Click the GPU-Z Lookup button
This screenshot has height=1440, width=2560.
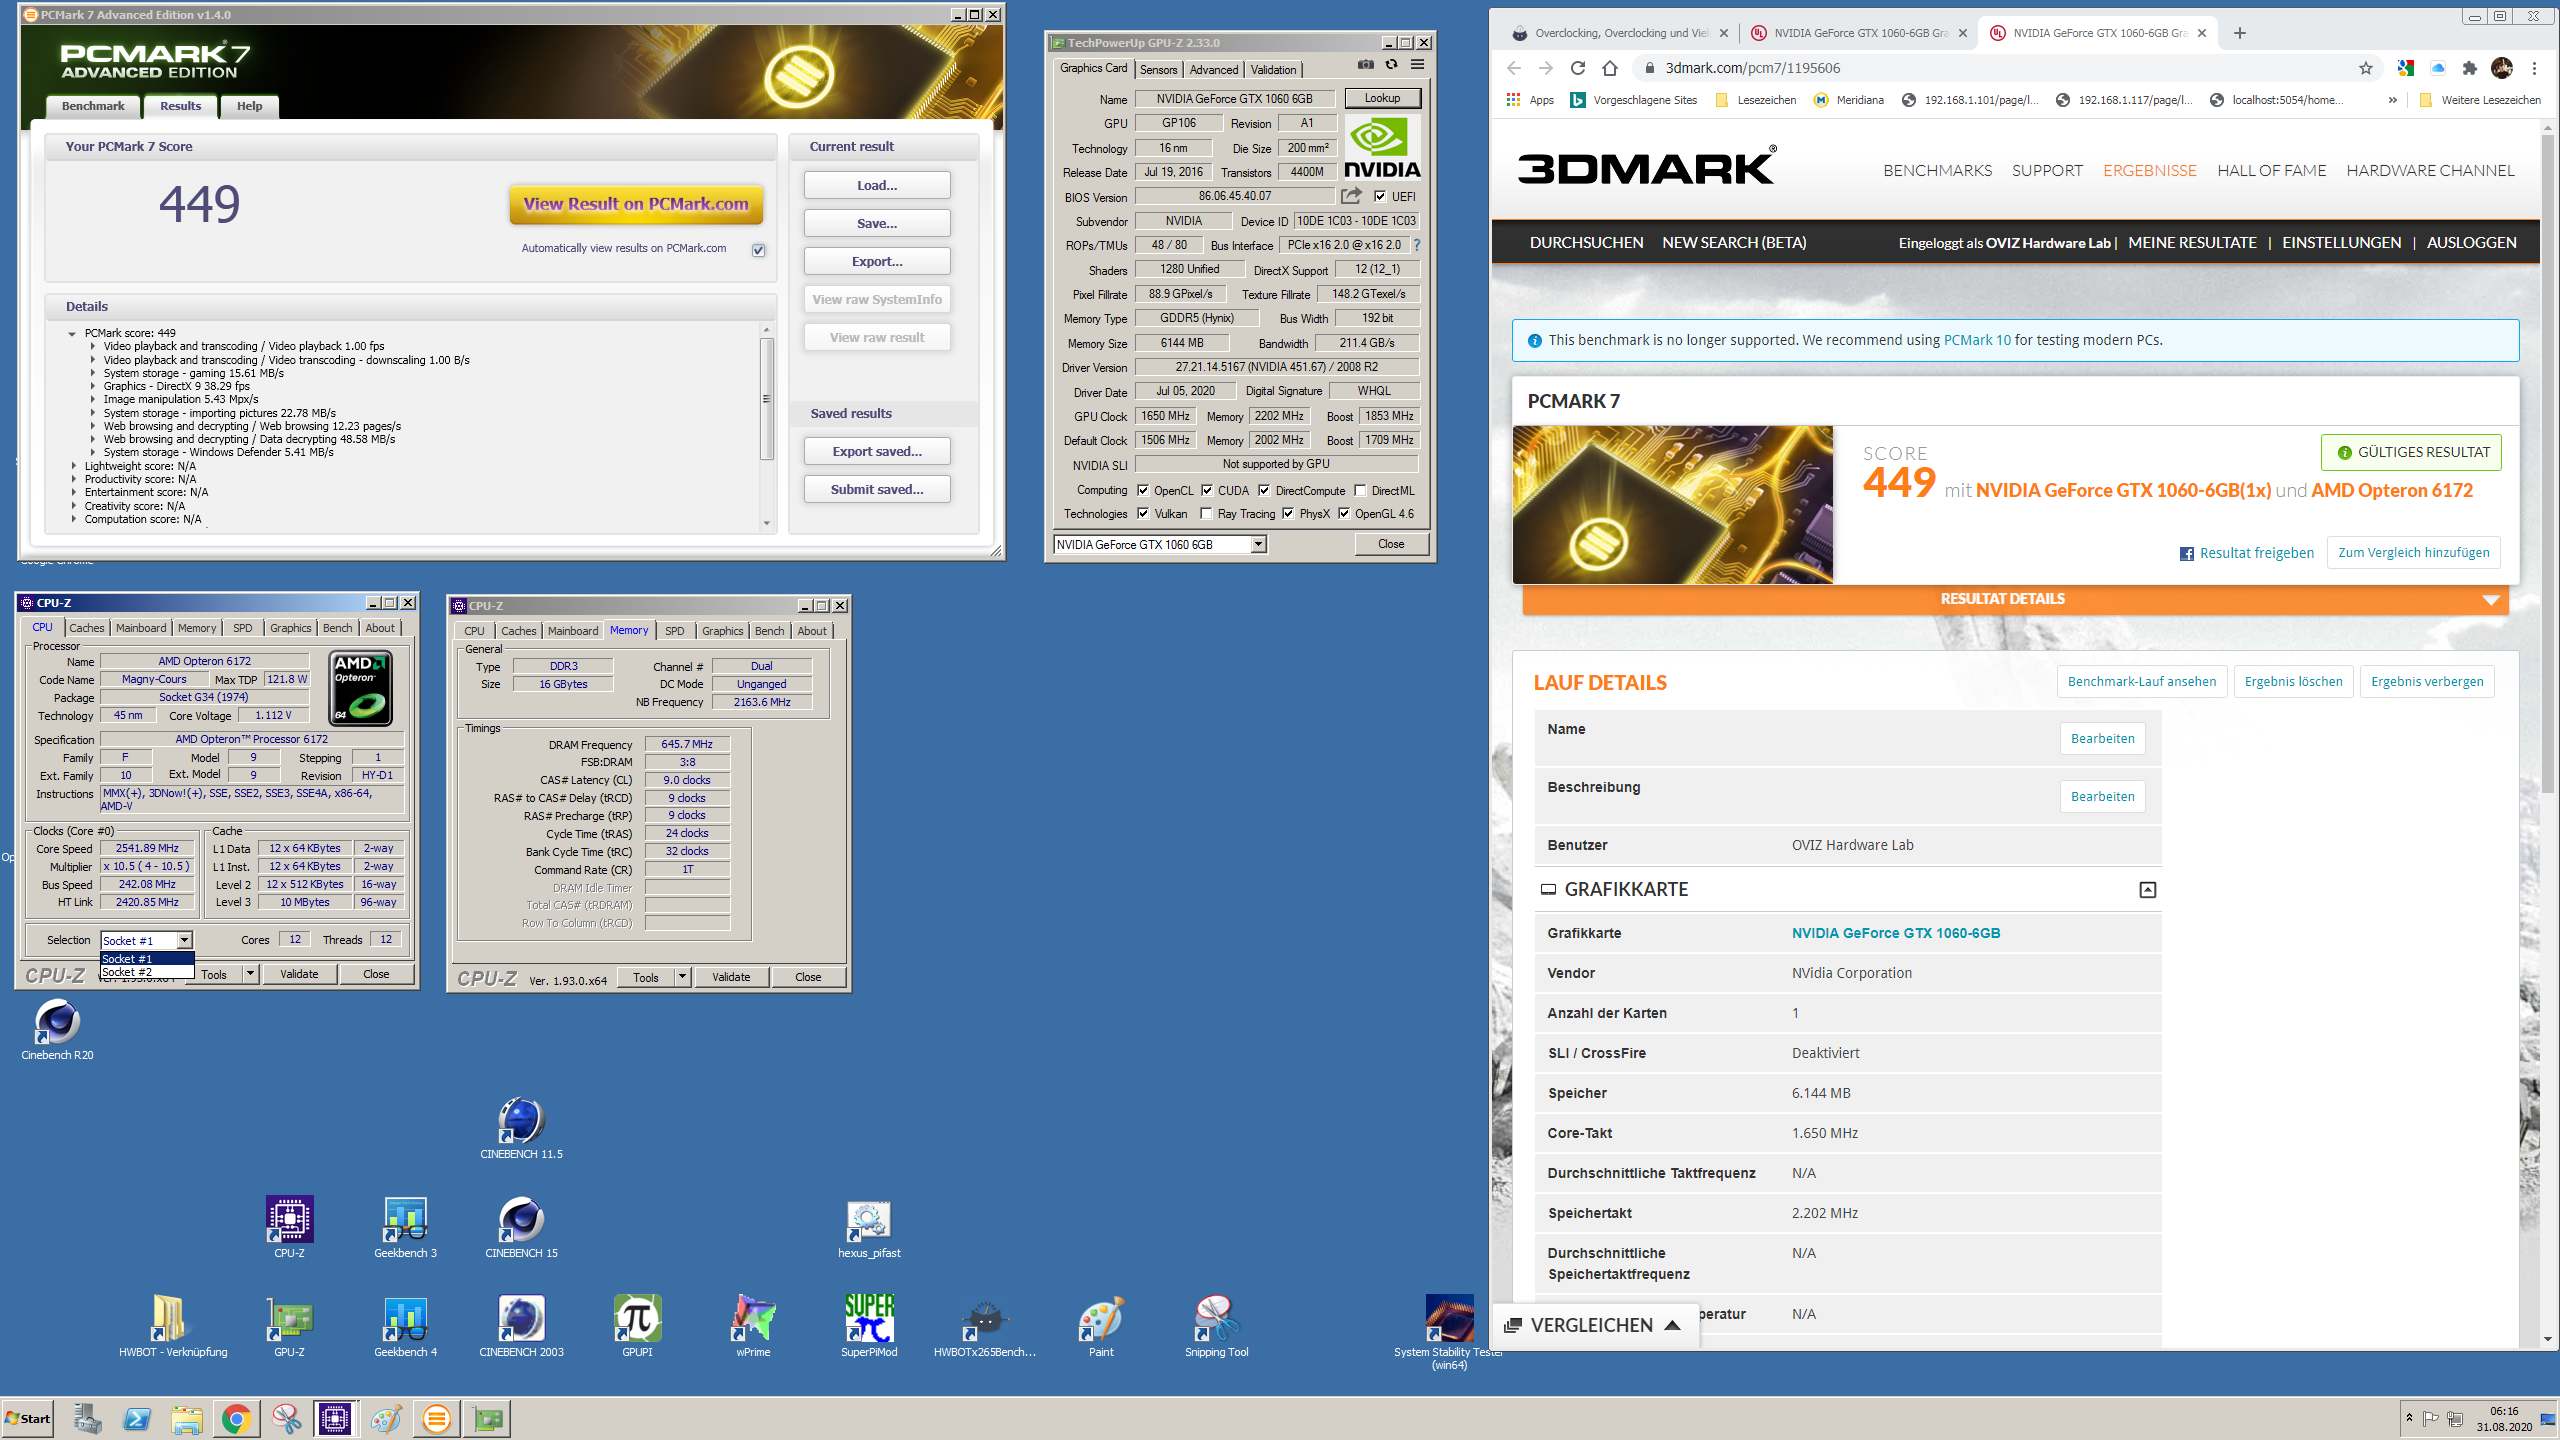pyautogui.click(x=1382, y=98)
